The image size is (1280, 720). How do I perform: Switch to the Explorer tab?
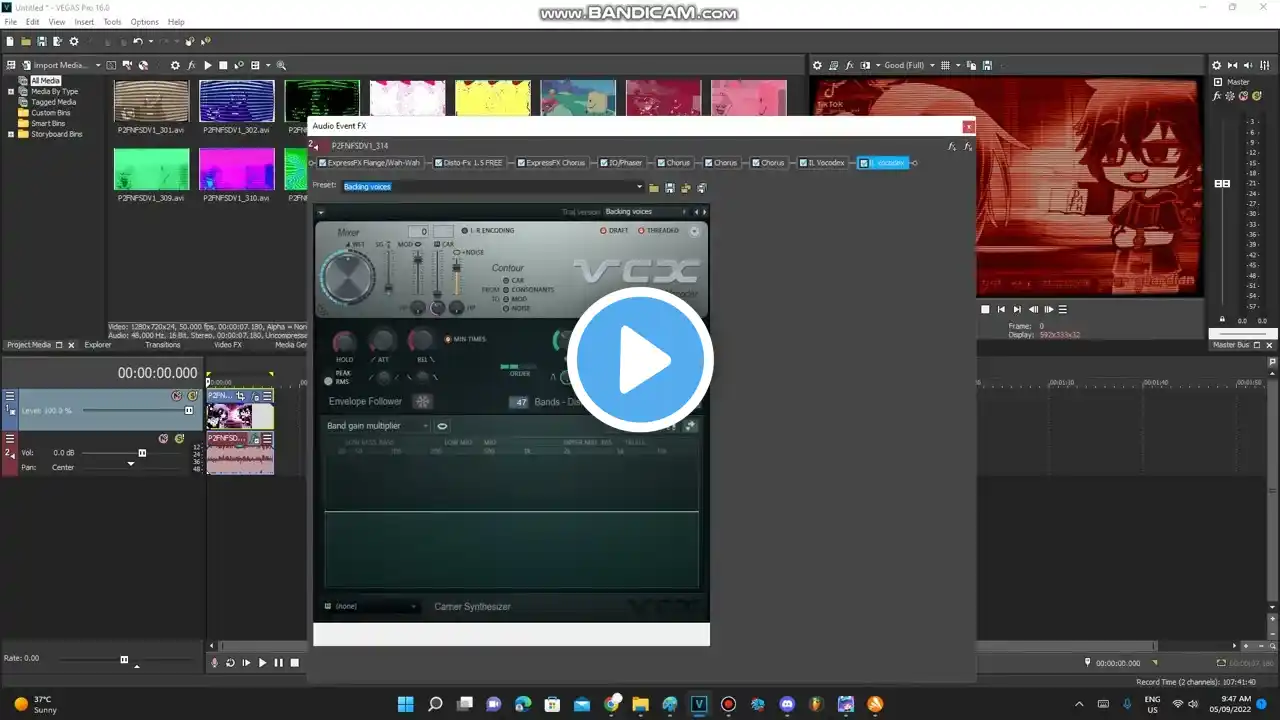coord(98,345)
